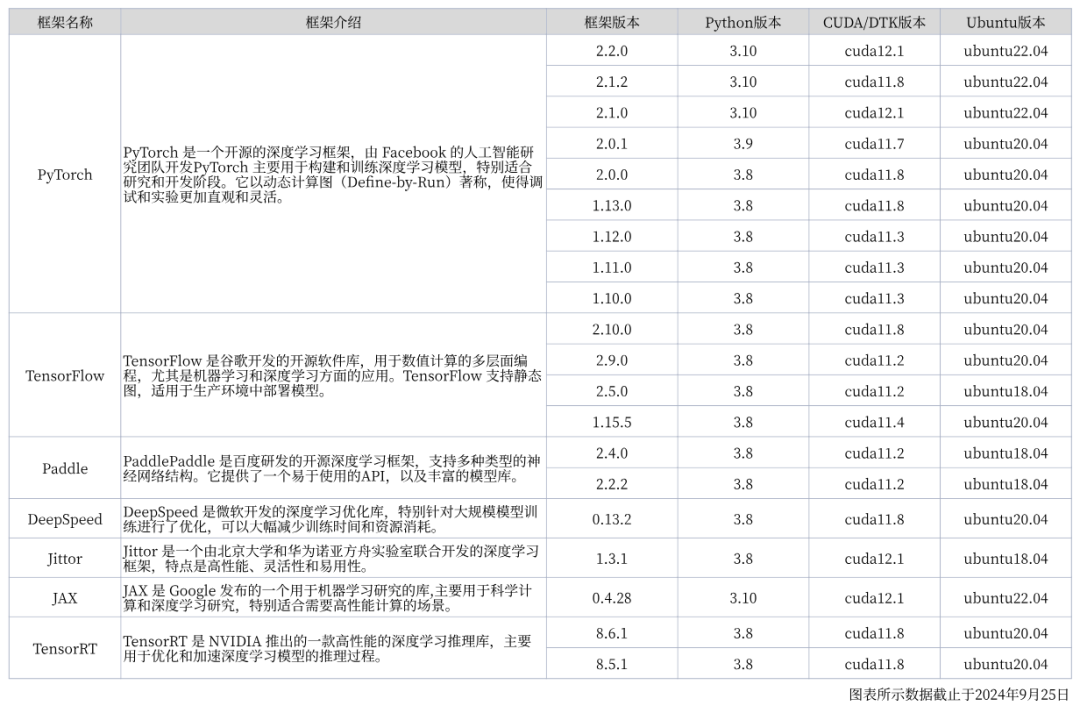Select the CUDA/DTK版本 column header

click(874, 22)
